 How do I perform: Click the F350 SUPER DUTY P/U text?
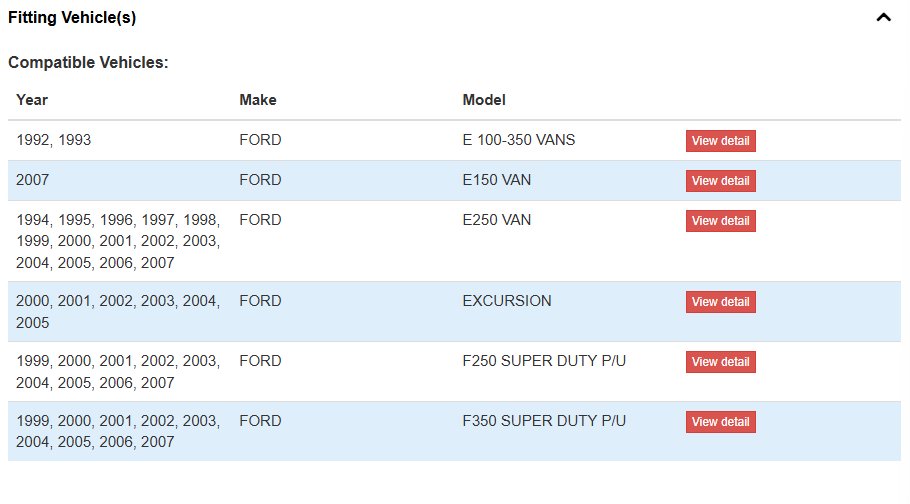point(544,421)
